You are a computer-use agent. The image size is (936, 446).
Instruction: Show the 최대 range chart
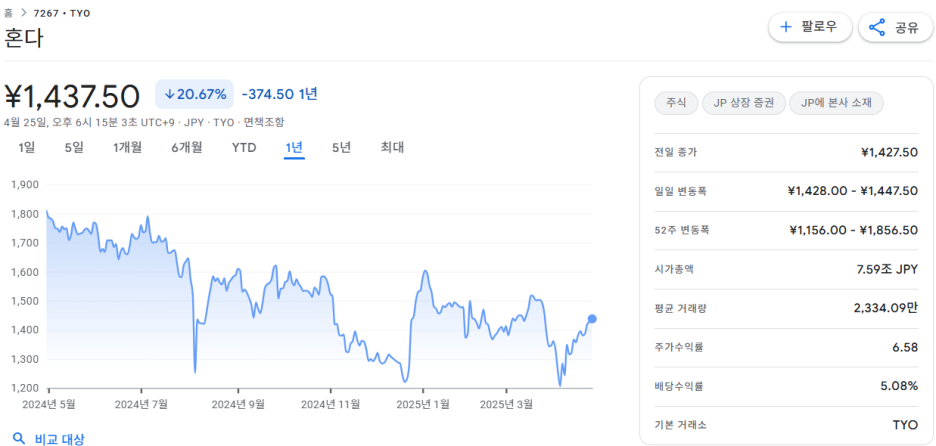(x=392, y=147)
